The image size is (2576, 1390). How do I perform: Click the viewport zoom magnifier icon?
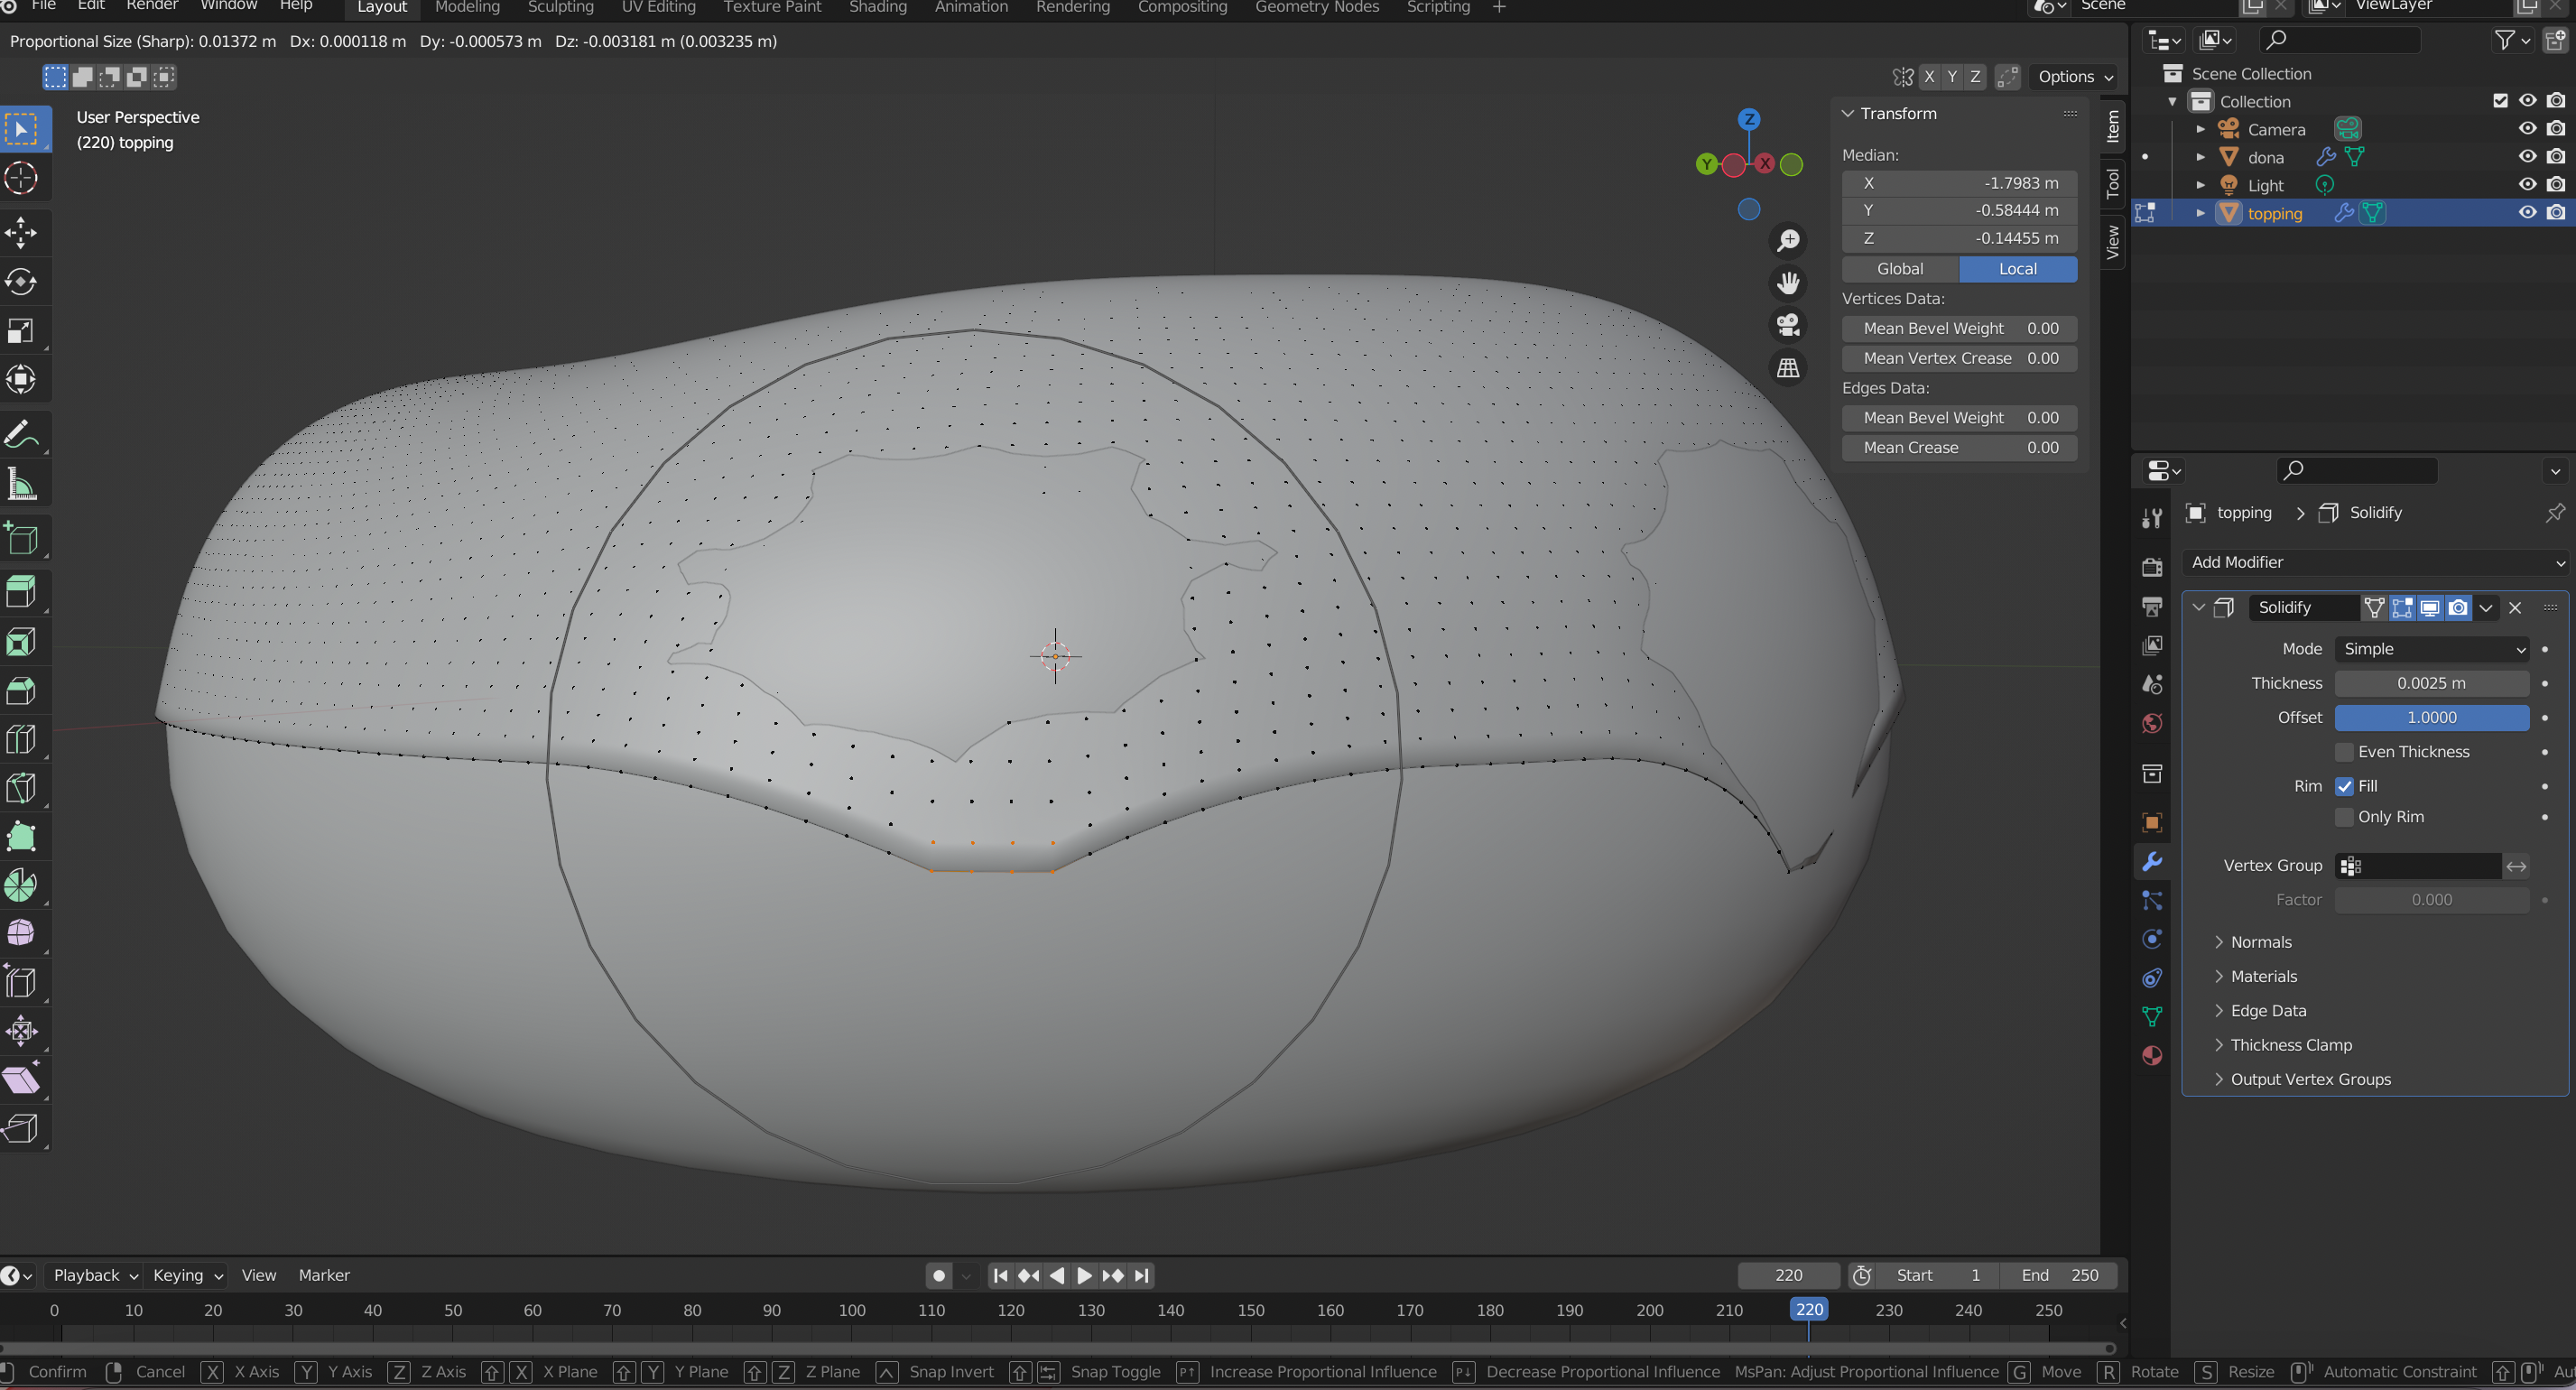point(1788,241)
